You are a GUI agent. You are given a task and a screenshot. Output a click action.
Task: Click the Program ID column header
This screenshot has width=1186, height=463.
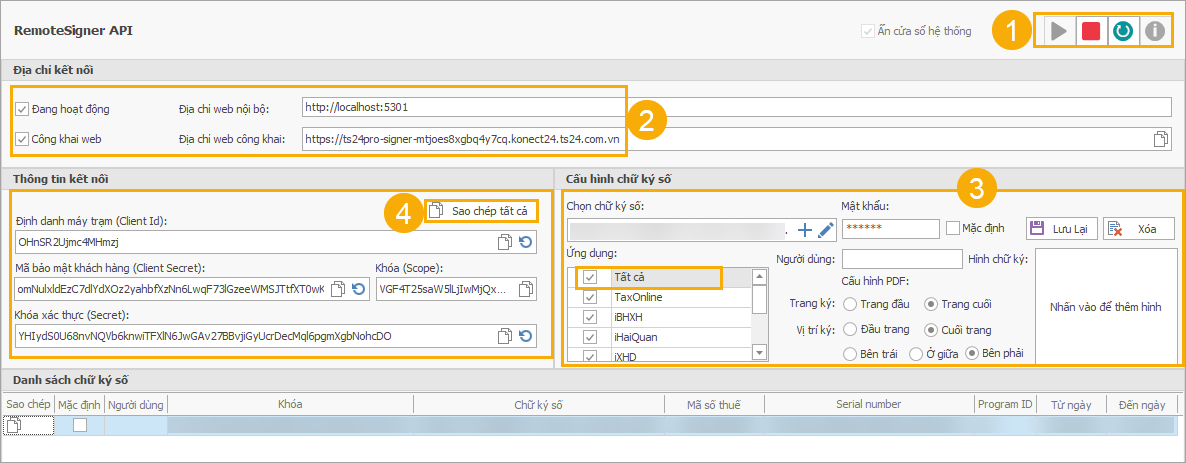click(1004, 405)
